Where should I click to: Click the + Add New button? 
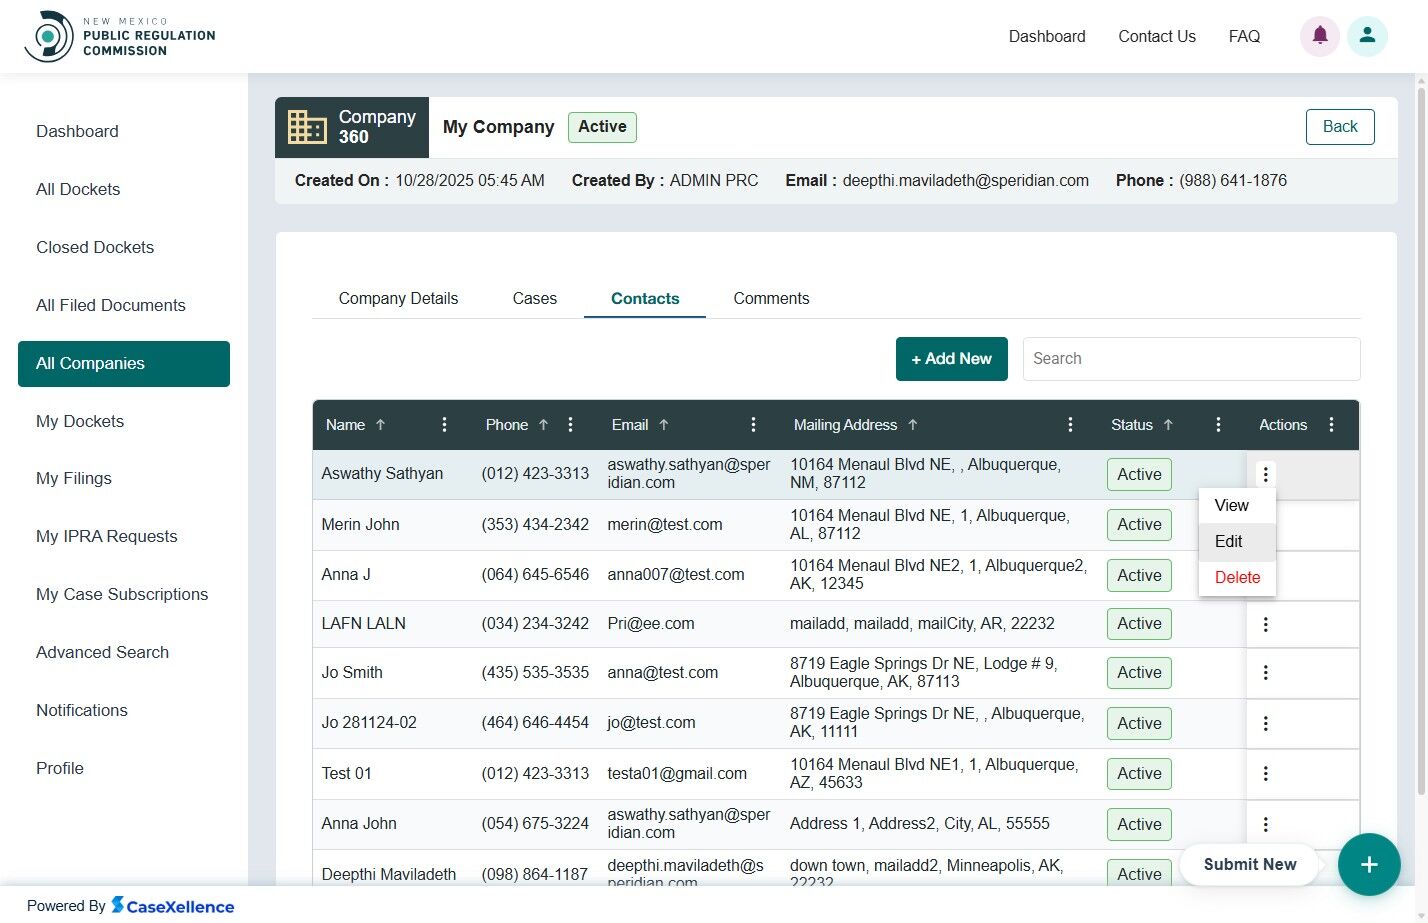(x=952, y=359)
